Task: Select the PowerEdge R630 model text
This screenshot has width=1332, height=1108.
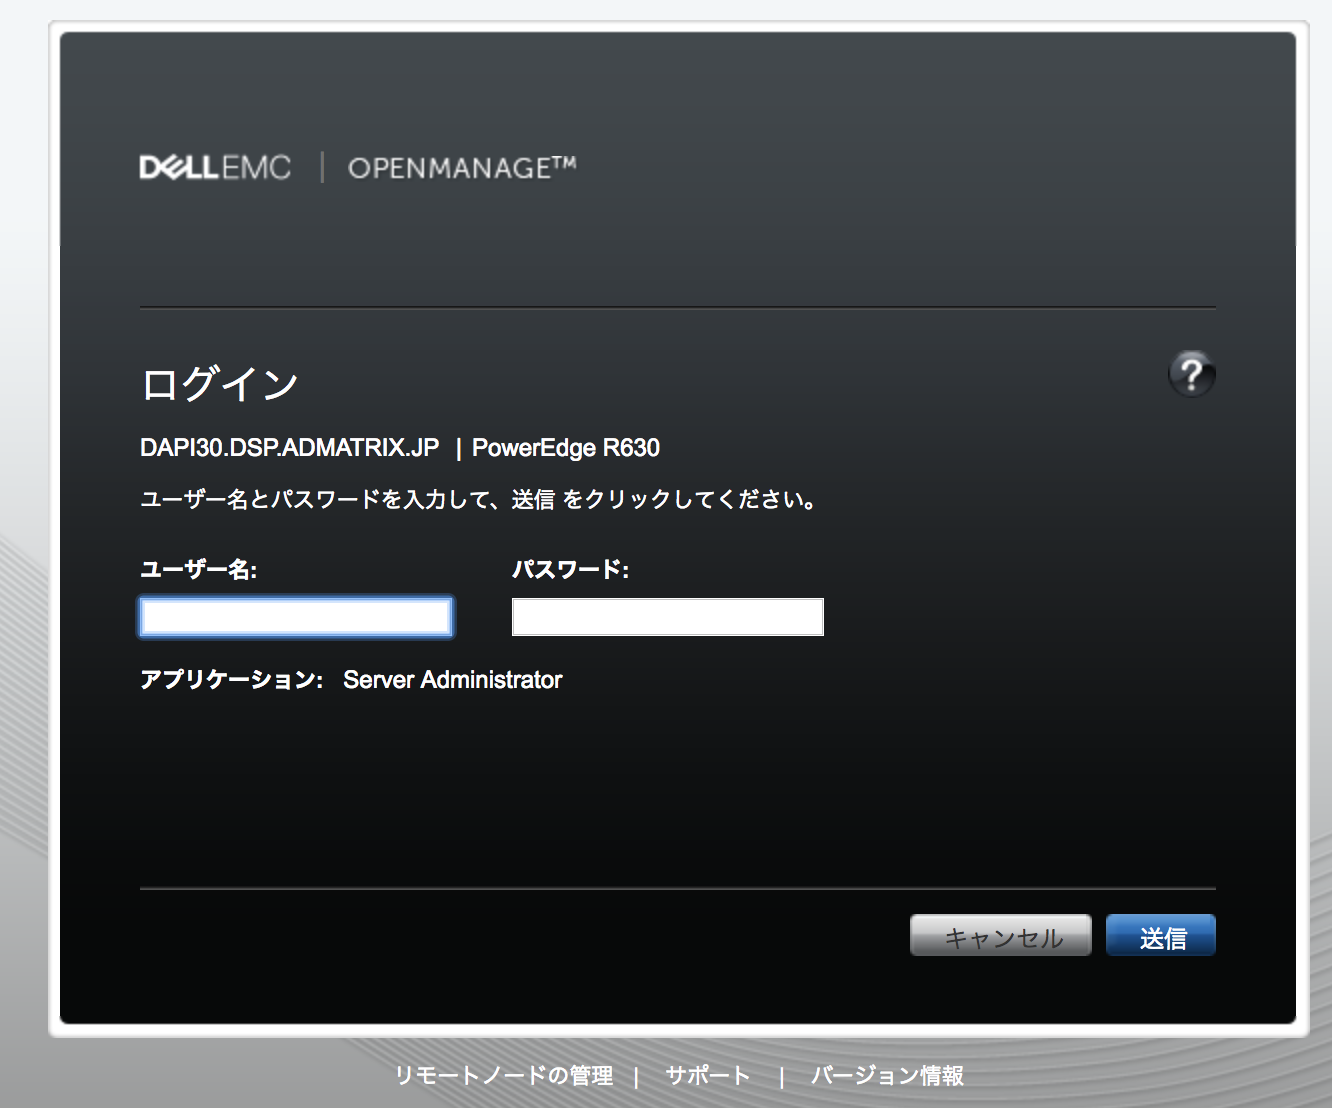Action: [x=566, y=448]
